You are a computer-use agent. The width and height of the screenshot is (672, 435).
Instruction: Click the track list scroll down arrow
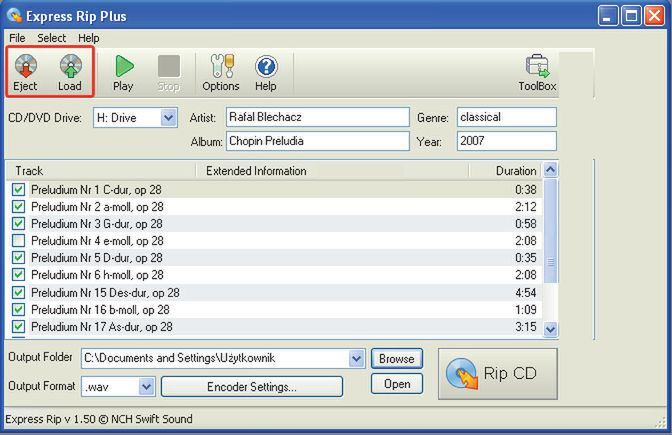point(550,329)
